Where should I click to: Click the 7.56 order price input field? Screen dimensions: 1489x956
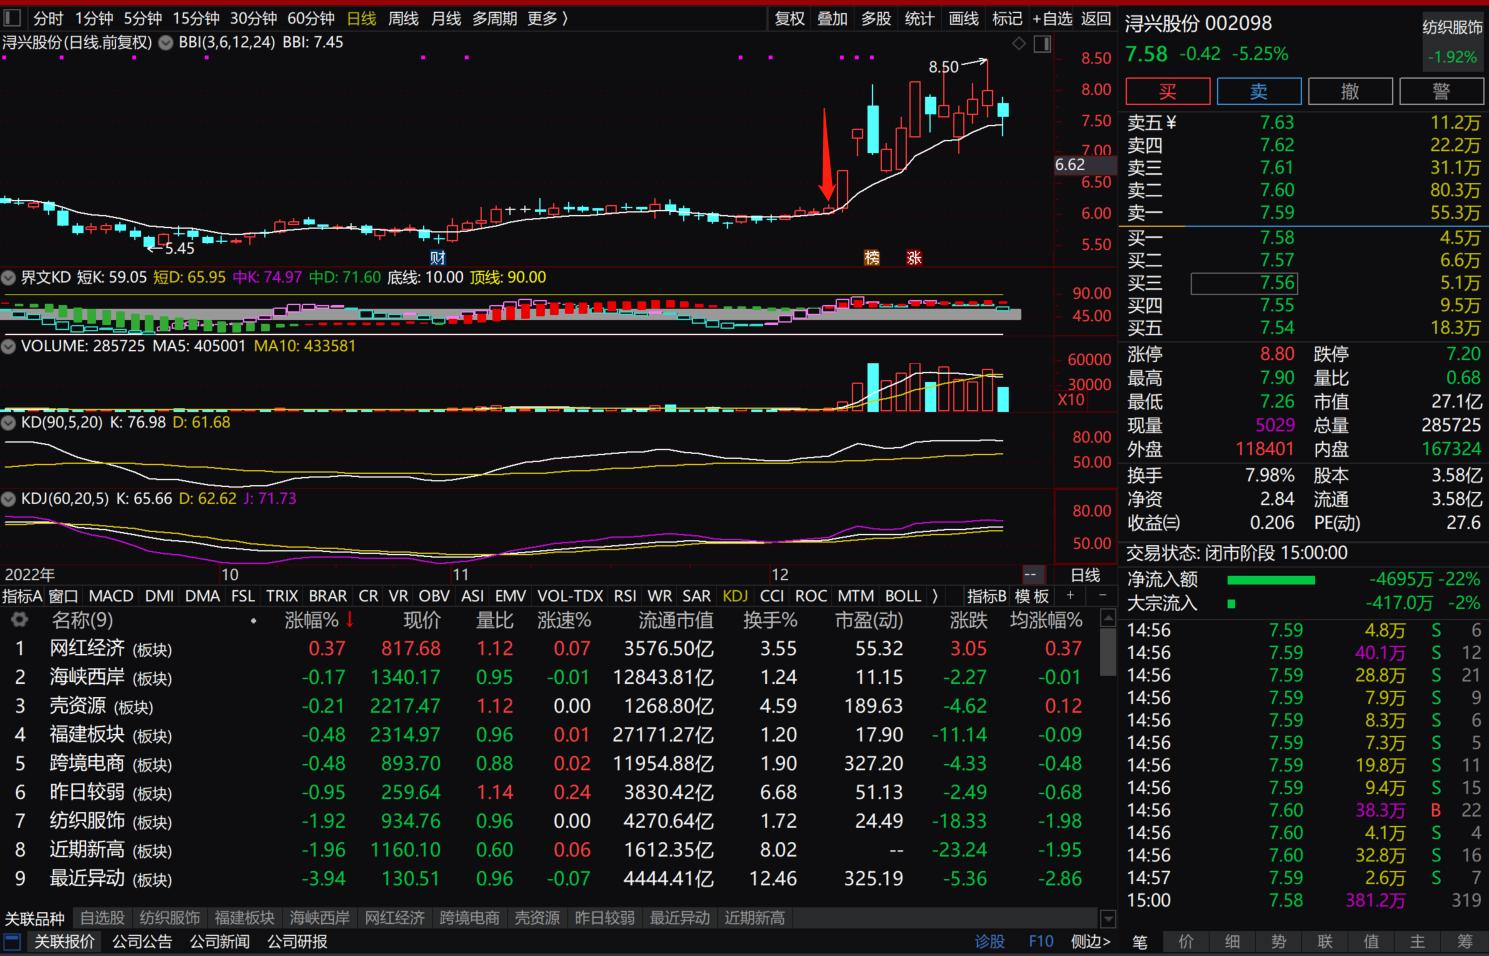pyautogui.click(x=1244, y=284)
